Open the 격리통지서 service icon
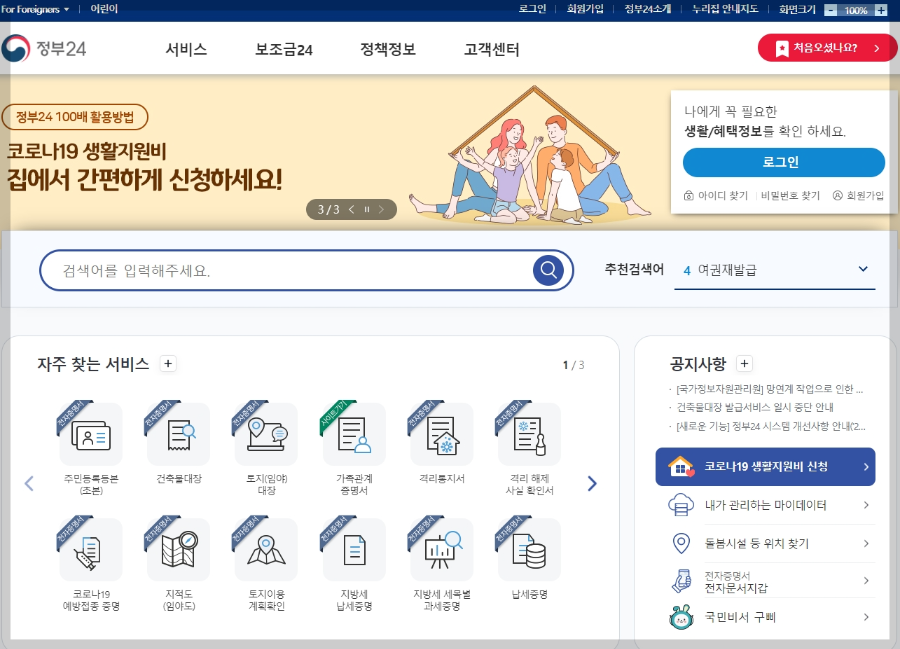The width and height of the screenshot is (900, 649). pyautogui.click(x=441, y=434)
